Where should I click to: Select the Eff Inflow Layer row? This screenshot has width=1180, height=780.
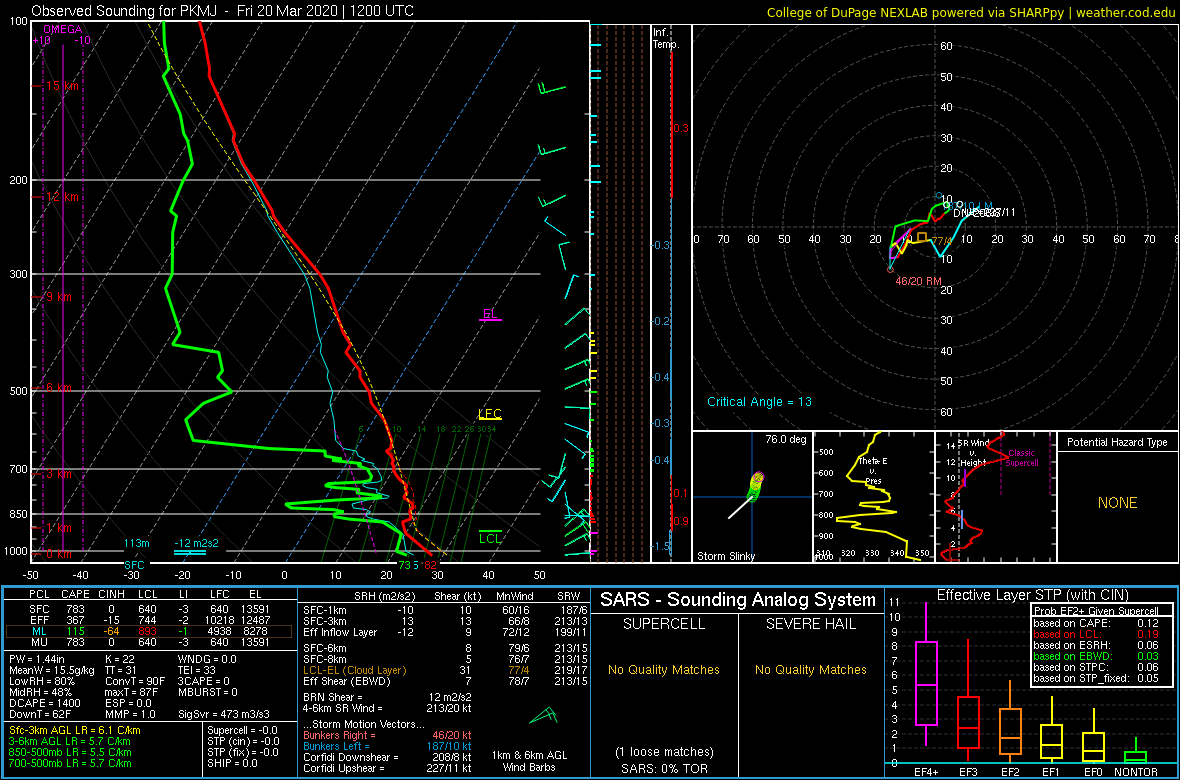pos(444,631)
